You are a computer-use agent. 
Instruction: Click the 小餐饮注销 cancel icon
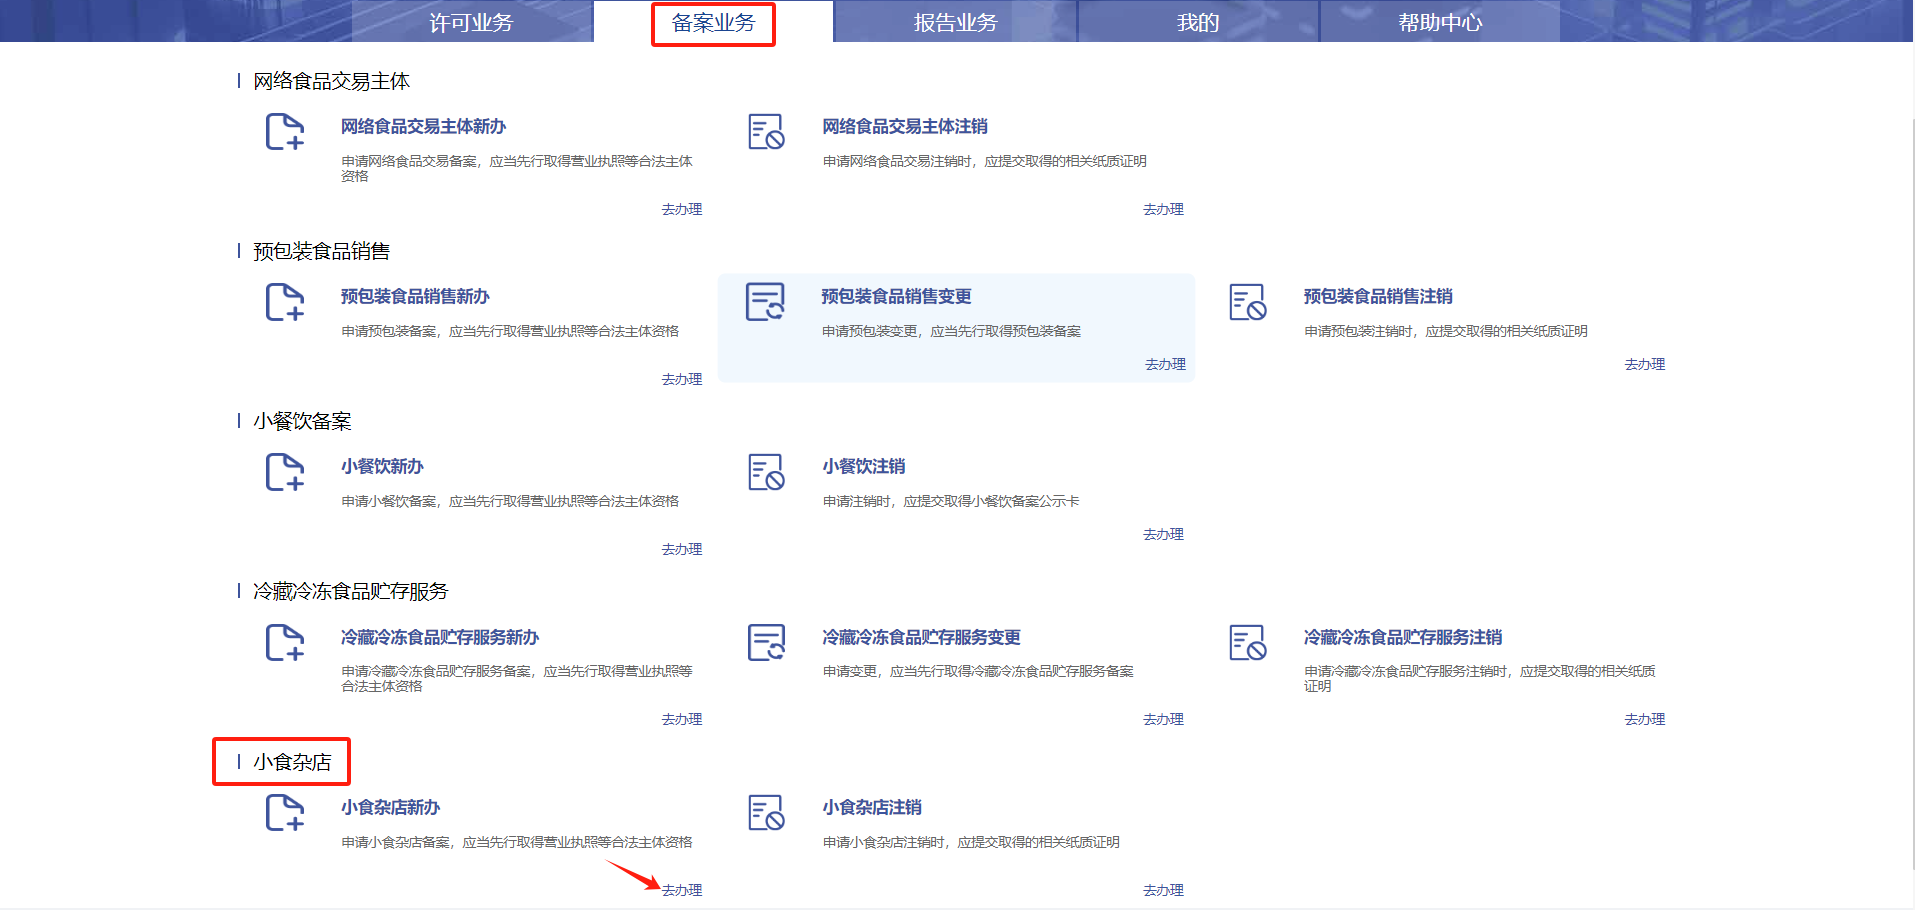tap(766, 472)
